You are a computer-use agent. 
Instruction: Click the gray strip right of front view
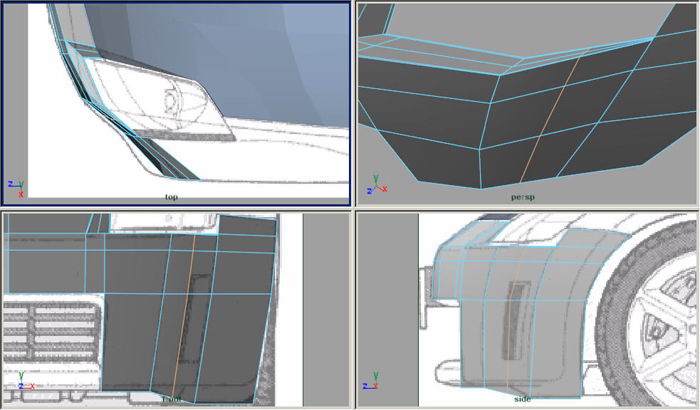tap(324, 310)
